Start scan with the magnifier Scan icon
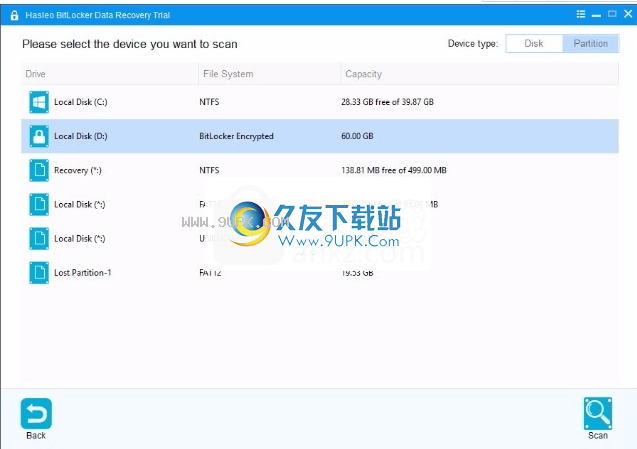 tap(598, 414)
